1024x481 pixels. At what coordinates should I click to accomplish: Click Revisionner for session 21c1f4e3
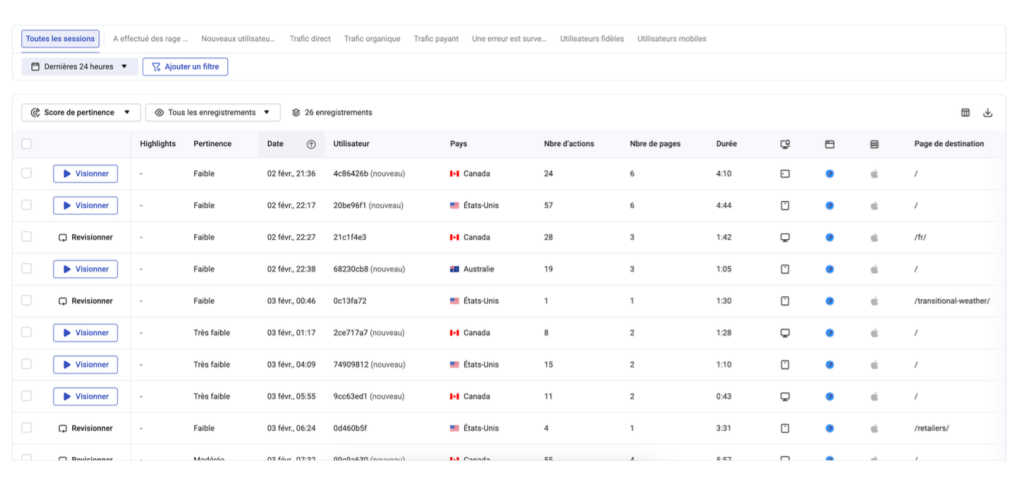tap(85, 237)
